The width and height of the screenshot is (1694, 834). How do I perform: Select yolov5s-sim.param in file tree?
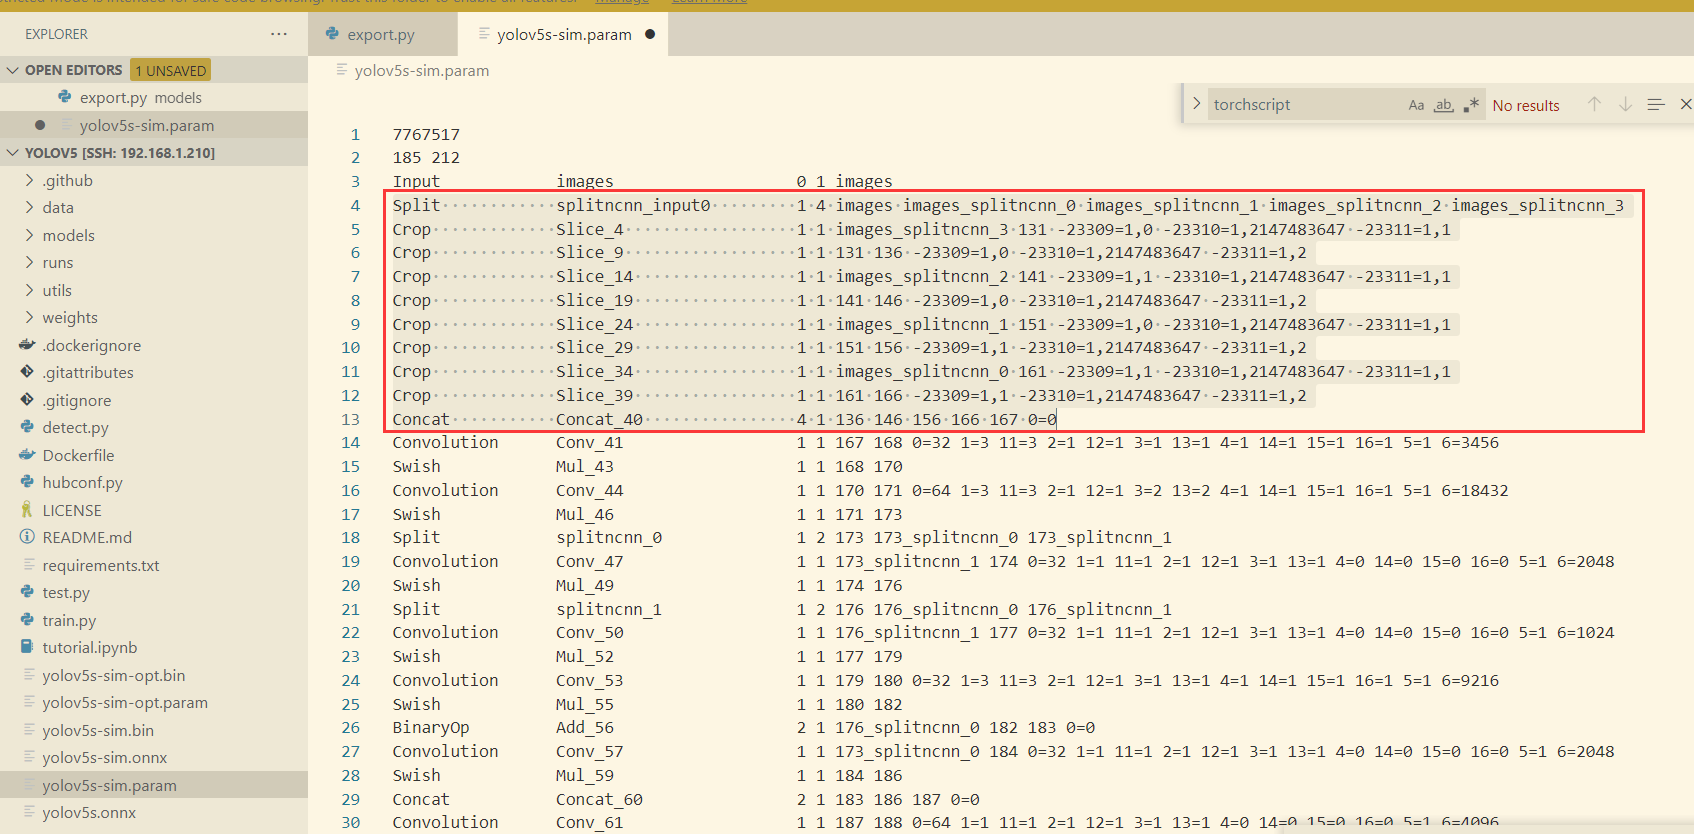click(x=154, y=785)
